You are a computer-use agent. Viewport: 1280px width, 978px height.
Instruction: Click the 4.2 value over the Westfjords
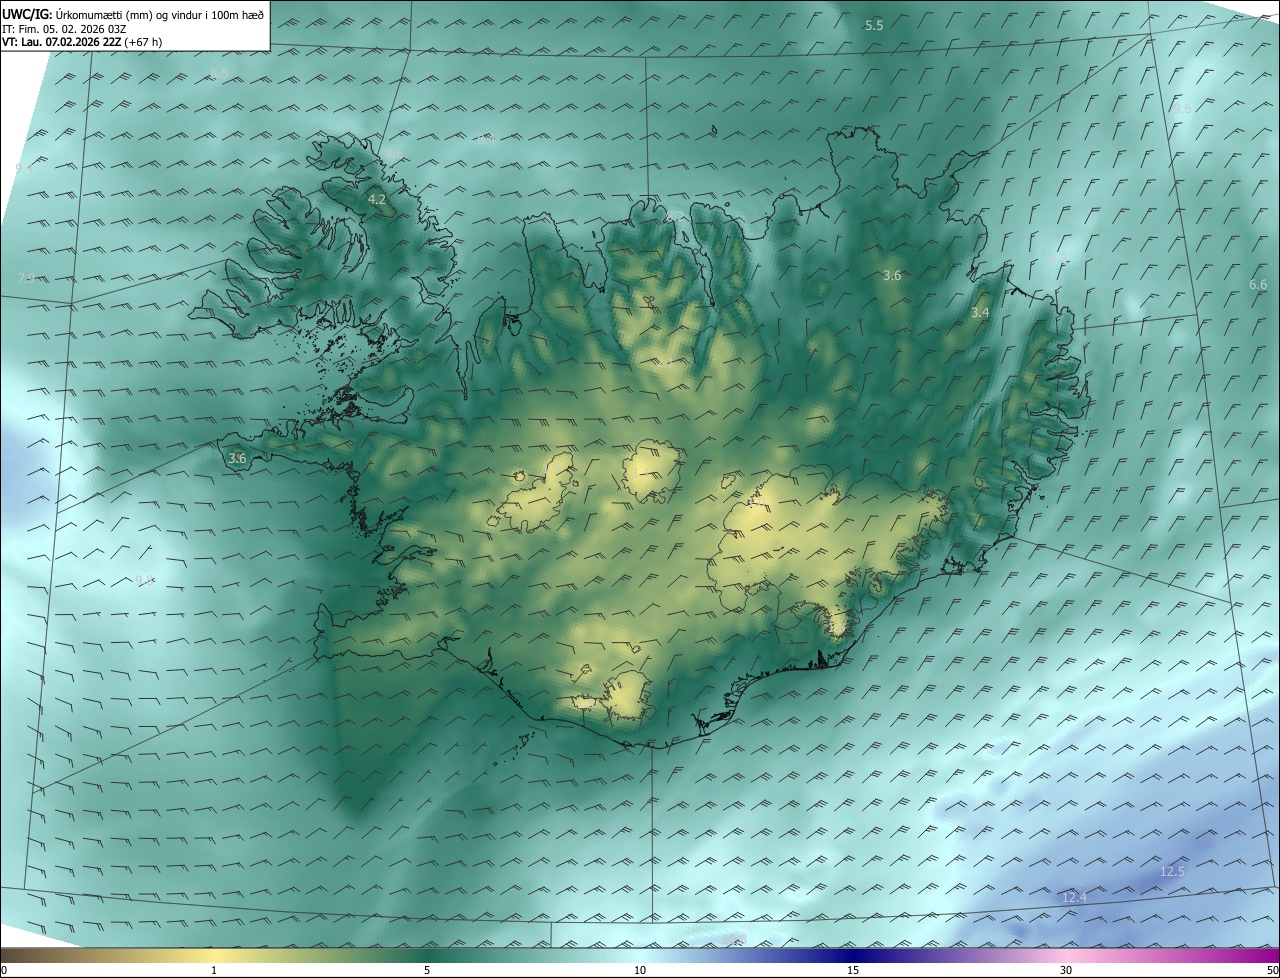pos(377,200)
